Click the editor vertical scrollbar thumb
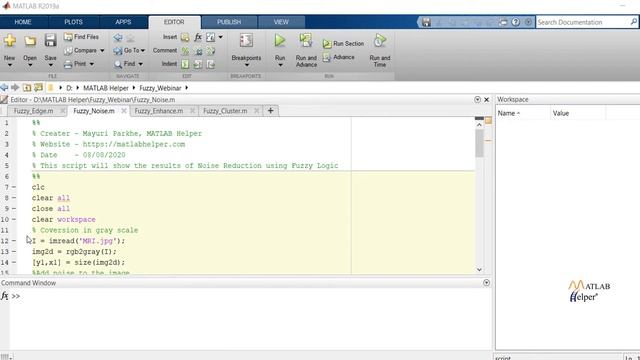Viewport: 640px width, 360px height. pos(479,144)
